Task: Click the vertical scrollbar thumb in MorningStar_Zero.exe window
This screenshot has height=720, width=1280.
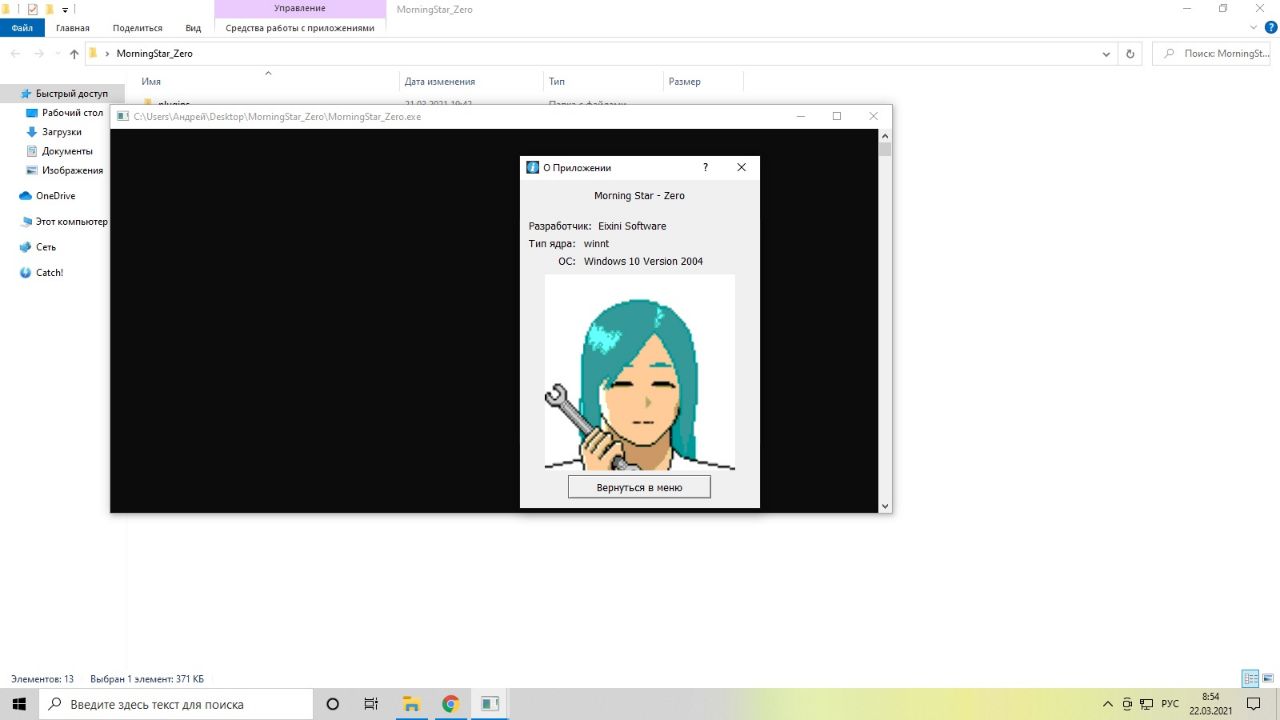Action: point(885,150)
